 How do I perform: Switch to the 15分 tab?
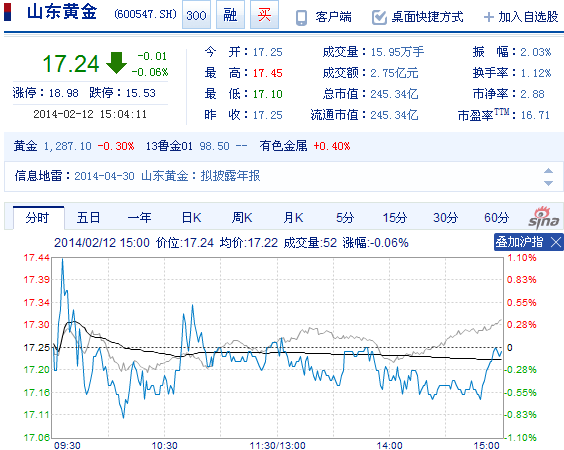395,218
